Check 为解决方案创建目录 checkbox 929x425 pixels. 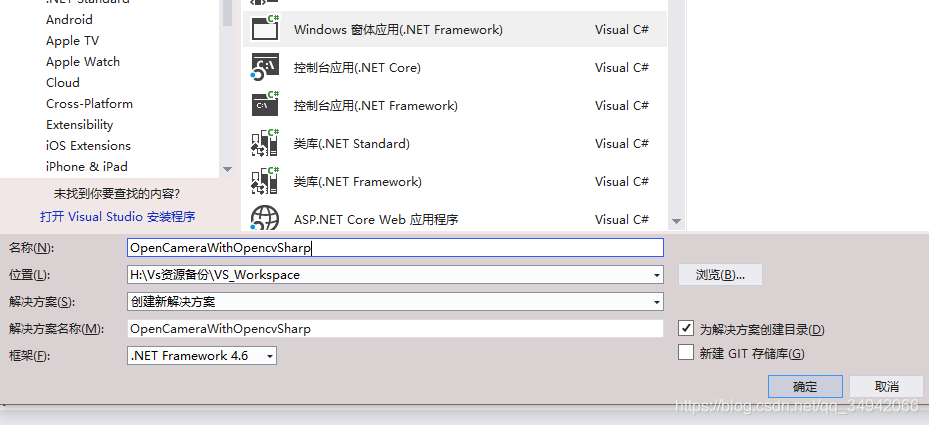point(686,328)
